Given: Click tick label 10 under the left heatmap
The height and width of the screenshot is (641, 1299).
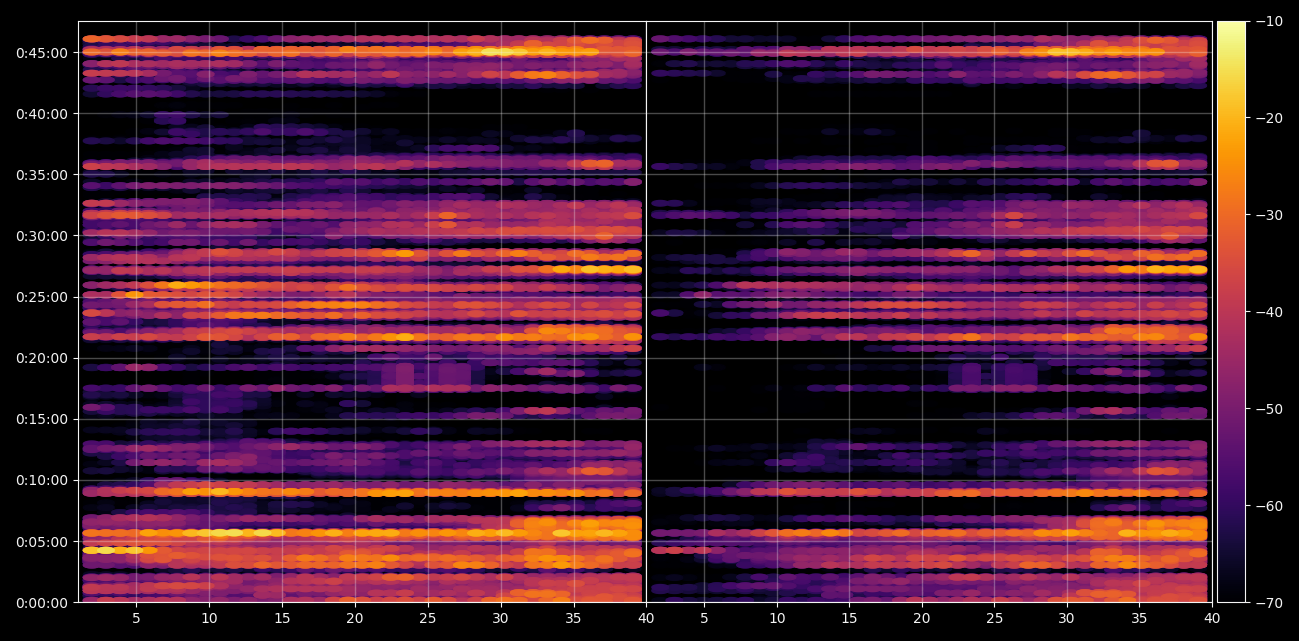Looking at the screenshot, I should [209, 619].
